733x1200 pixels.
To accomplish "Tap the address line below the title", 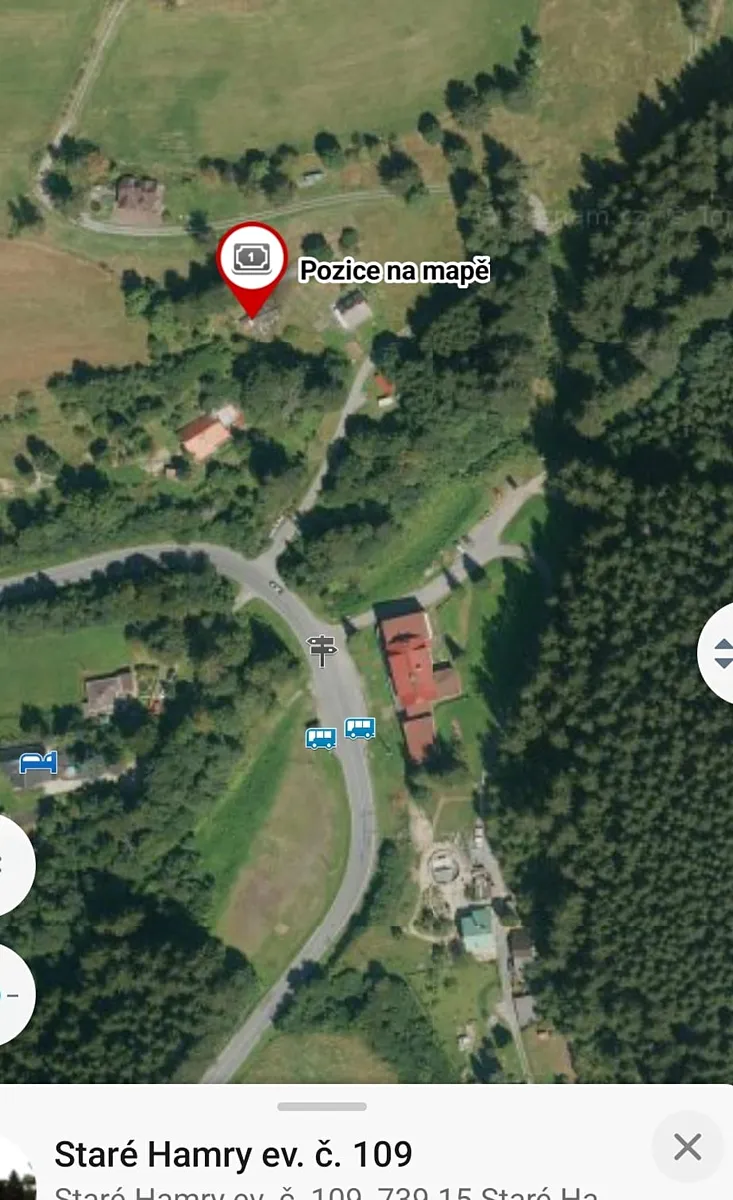I will pos(326,1192).
